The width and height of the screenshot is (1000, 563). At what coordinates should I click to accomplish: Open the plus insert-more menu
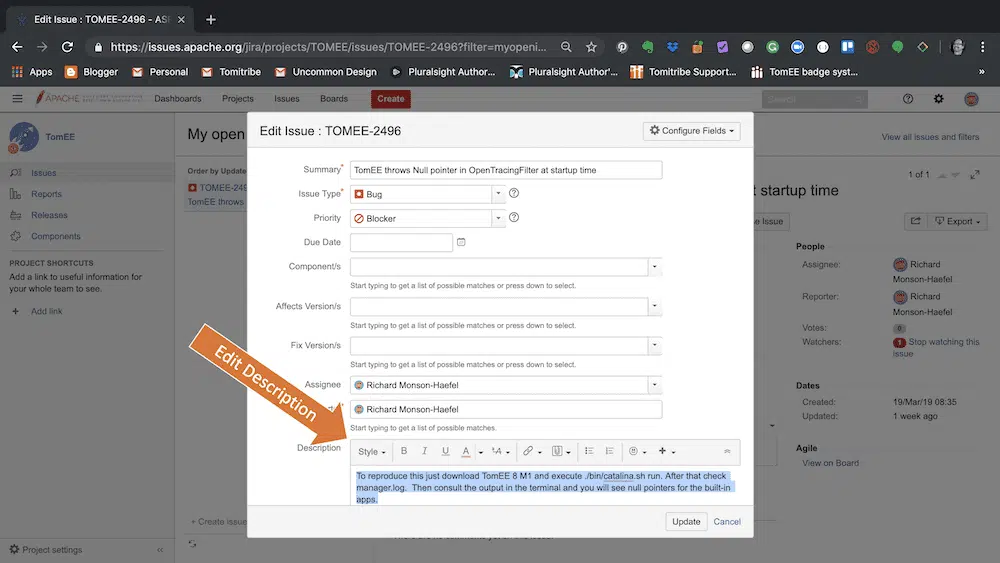coord(666,451)
